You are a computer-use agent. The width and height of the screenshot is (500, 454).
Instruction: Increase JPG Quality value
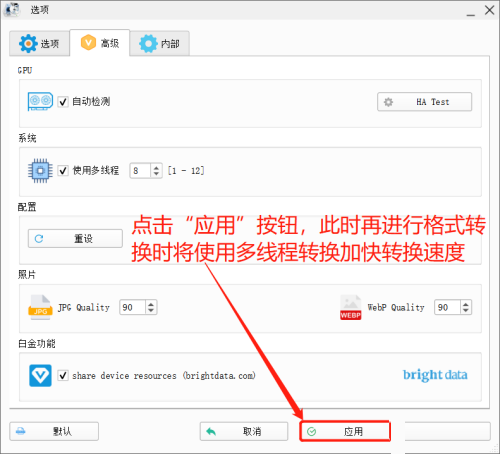[x=151, y=304]
